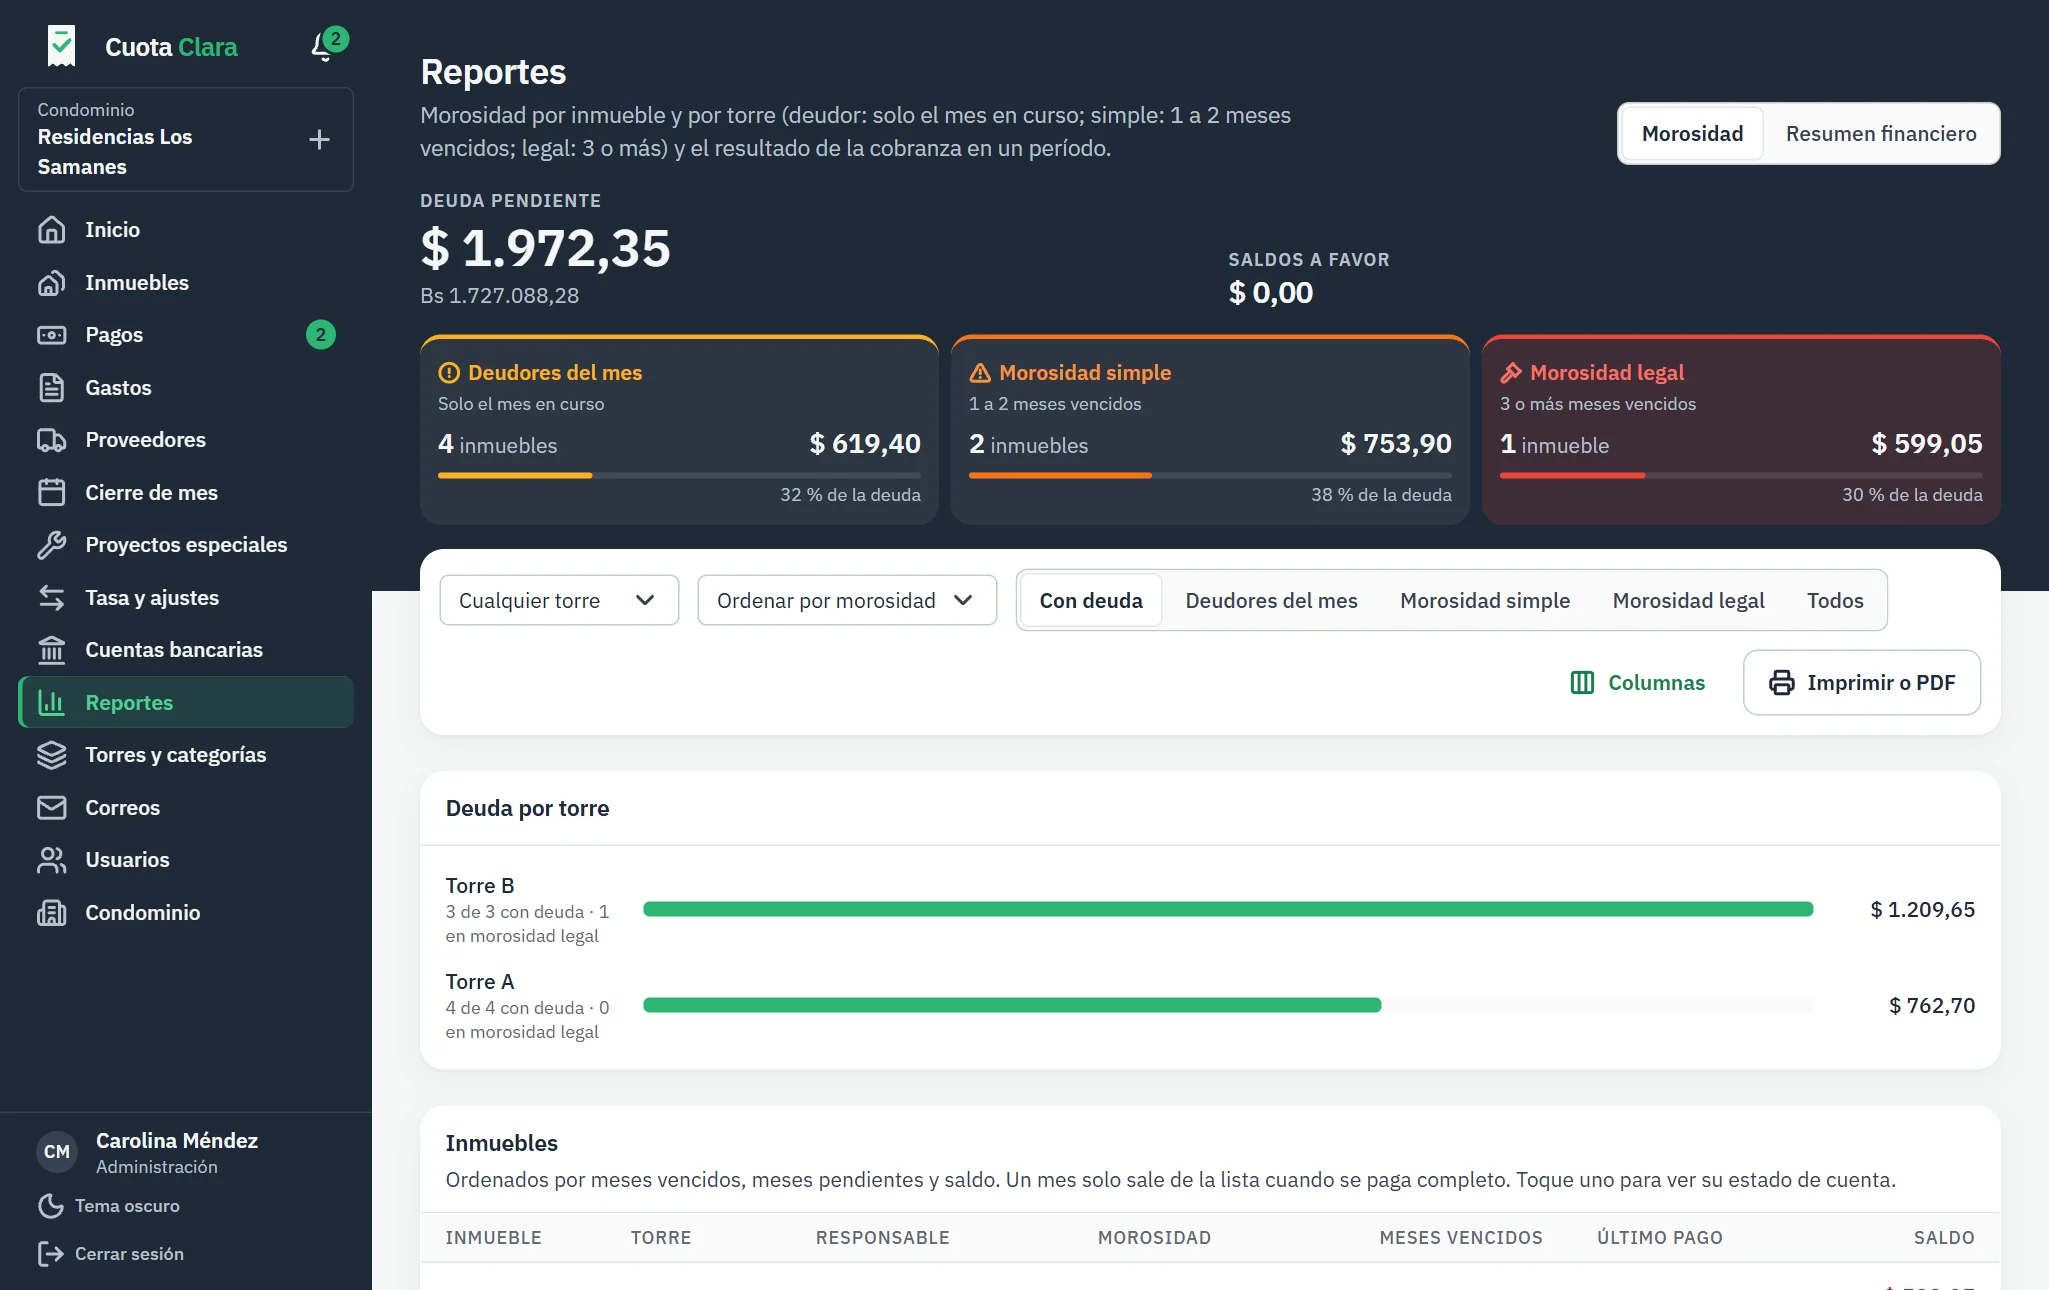Filter list by Deudores del mes
Image resolution: width=2049 pixels, height=1290 pixels.
click(x=1271, y=601)
